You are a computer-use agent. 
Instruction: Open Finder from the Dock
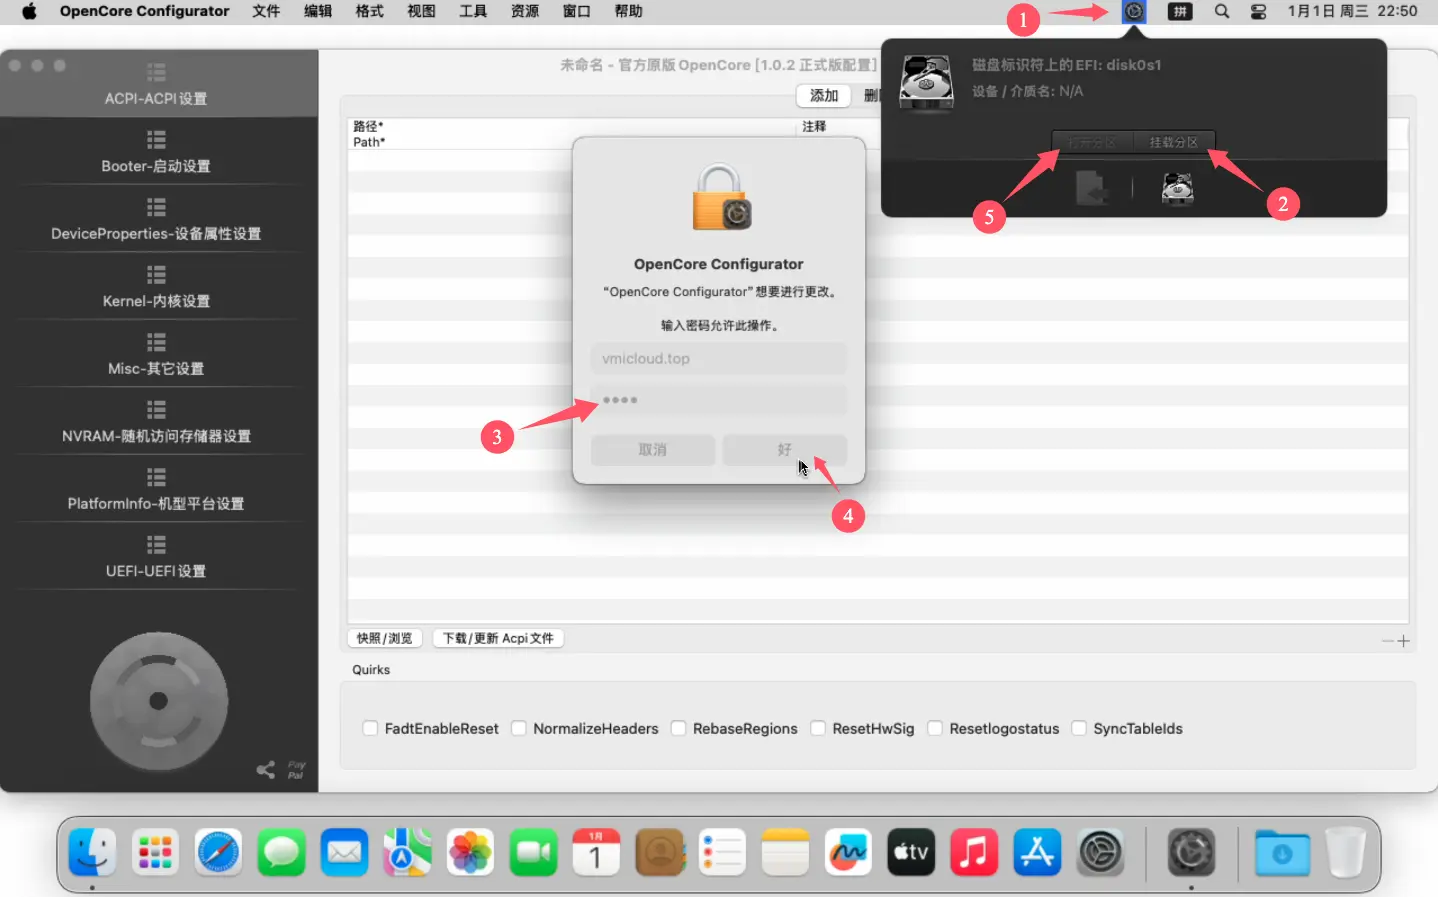click(92, 852)
